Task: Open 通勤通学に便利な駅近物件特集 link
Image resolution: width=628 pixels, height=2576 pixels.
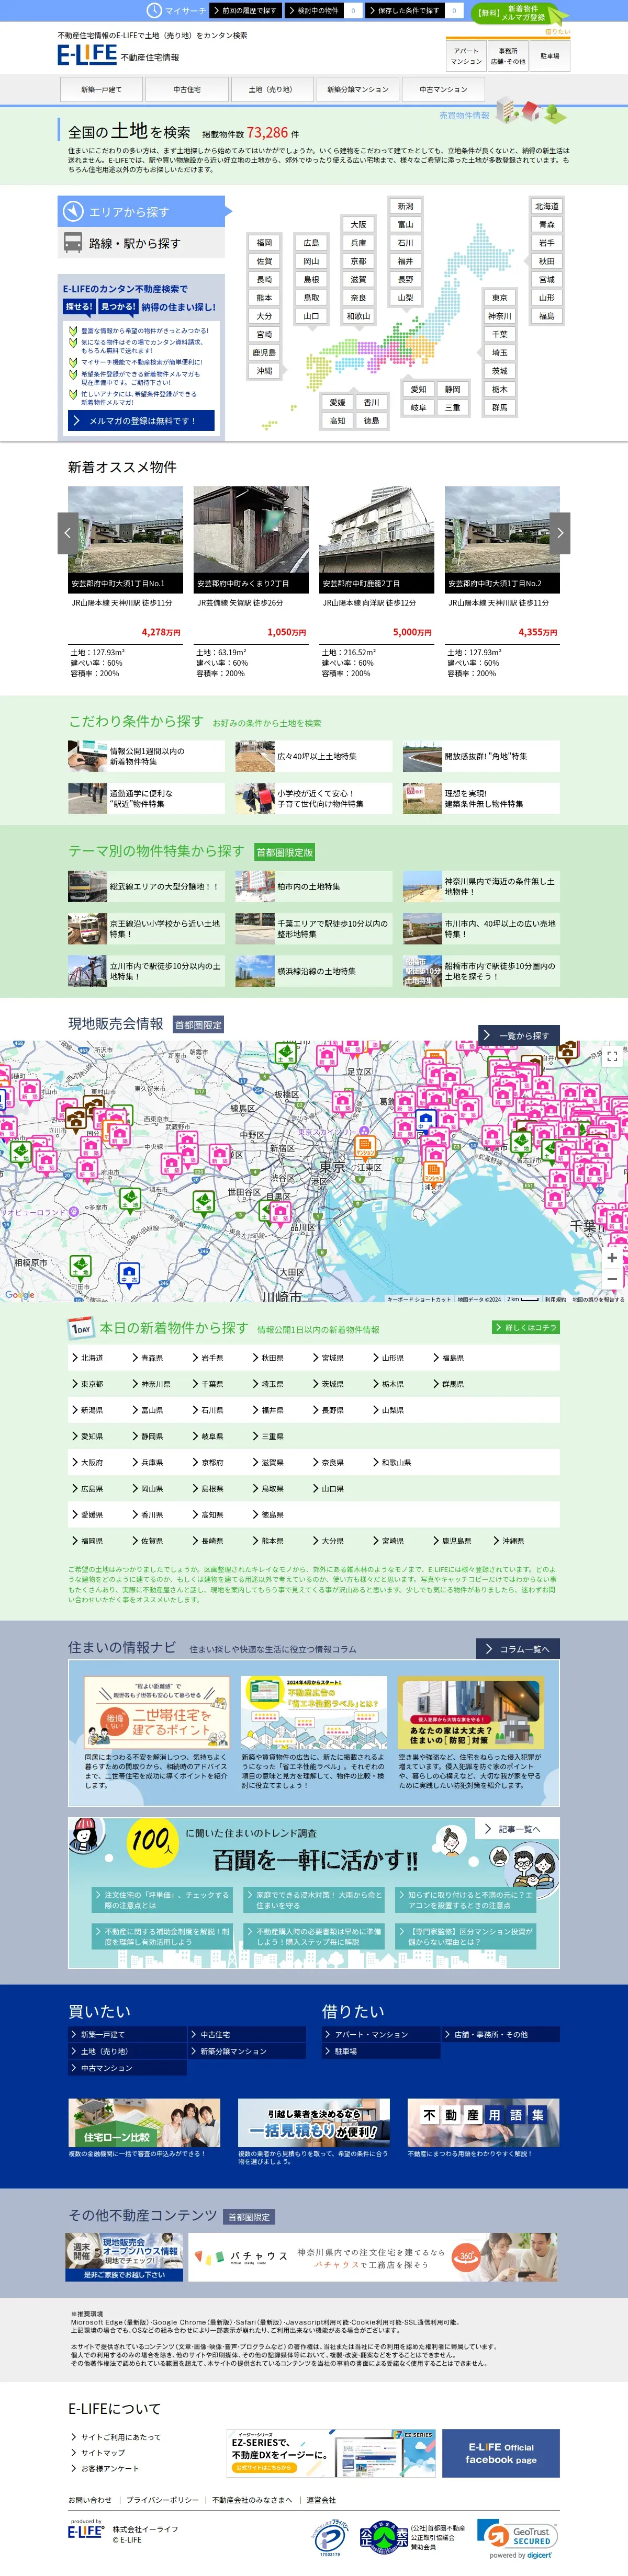Action: [146, 798]
